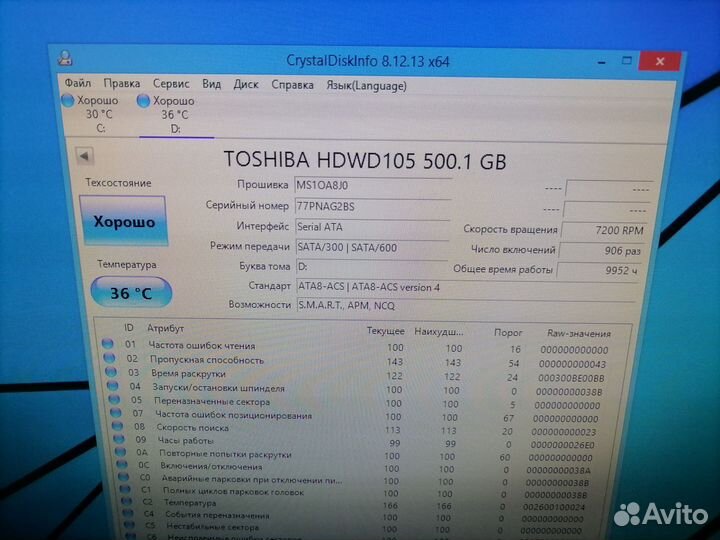Open the Диск menu
The width and height of the screenshot is (720, 540).
click(246, 84)
